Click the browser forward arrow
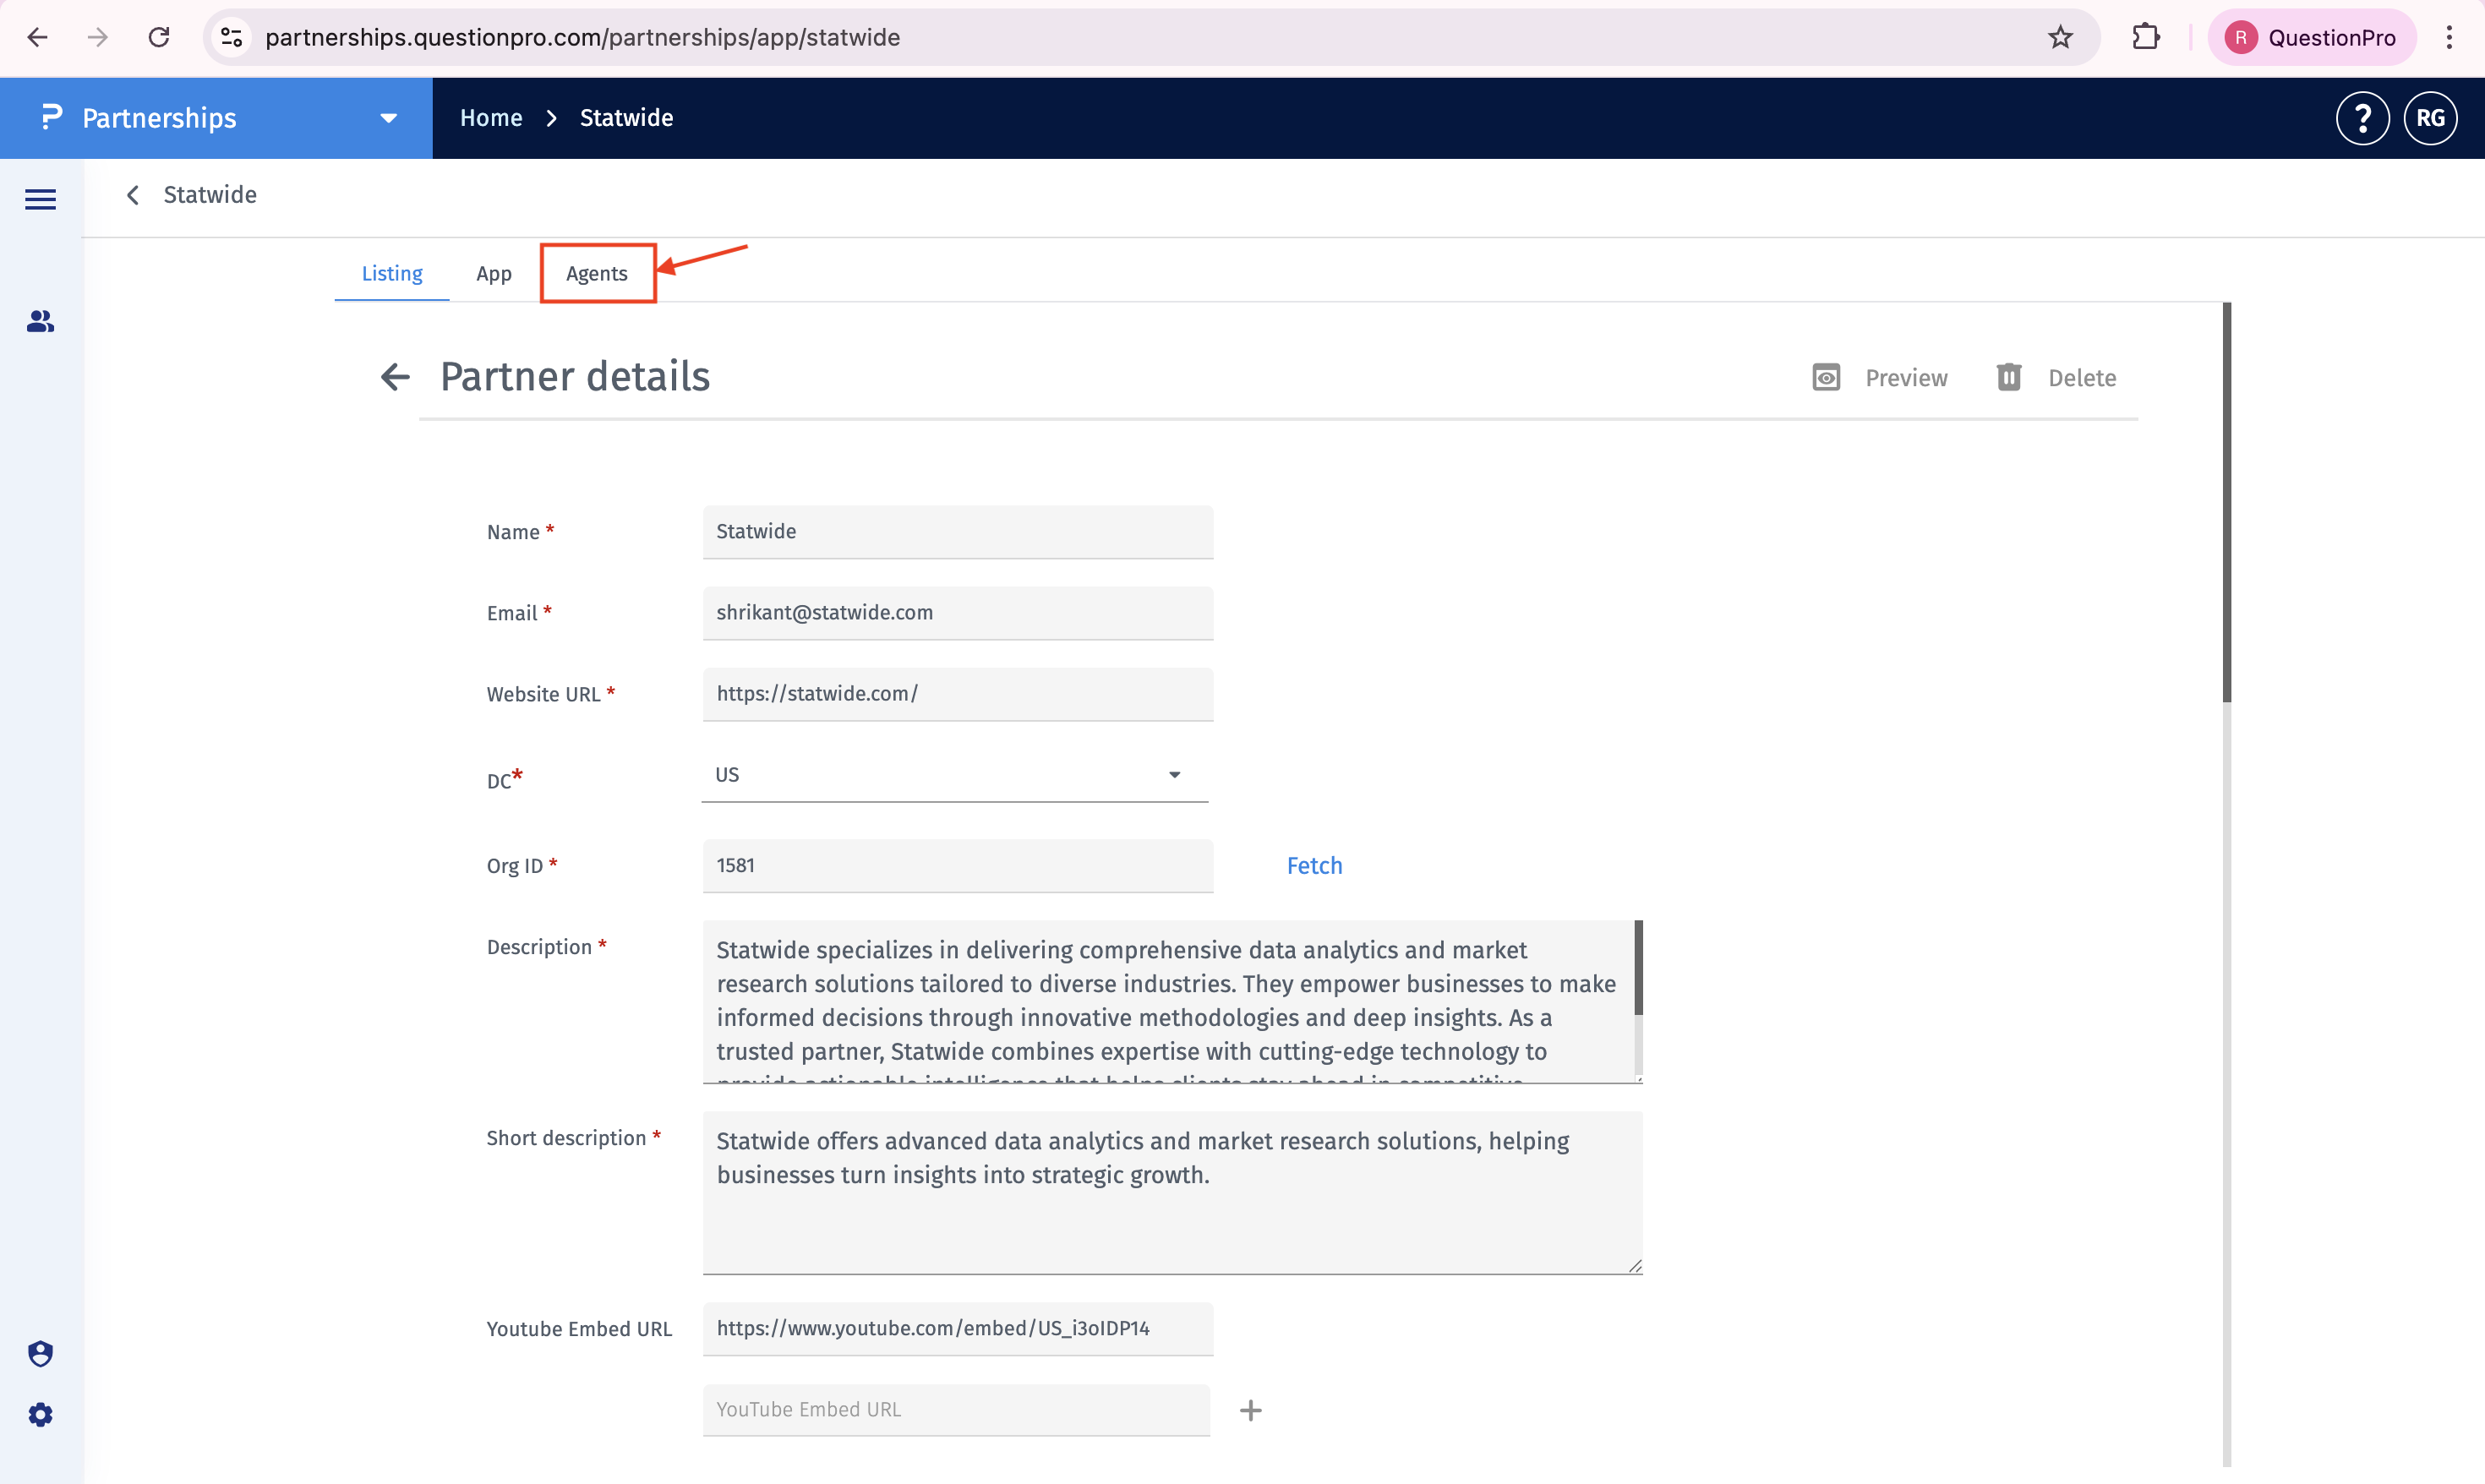The height and width of the screenshot is (1484, 2485). click(97, 37)
